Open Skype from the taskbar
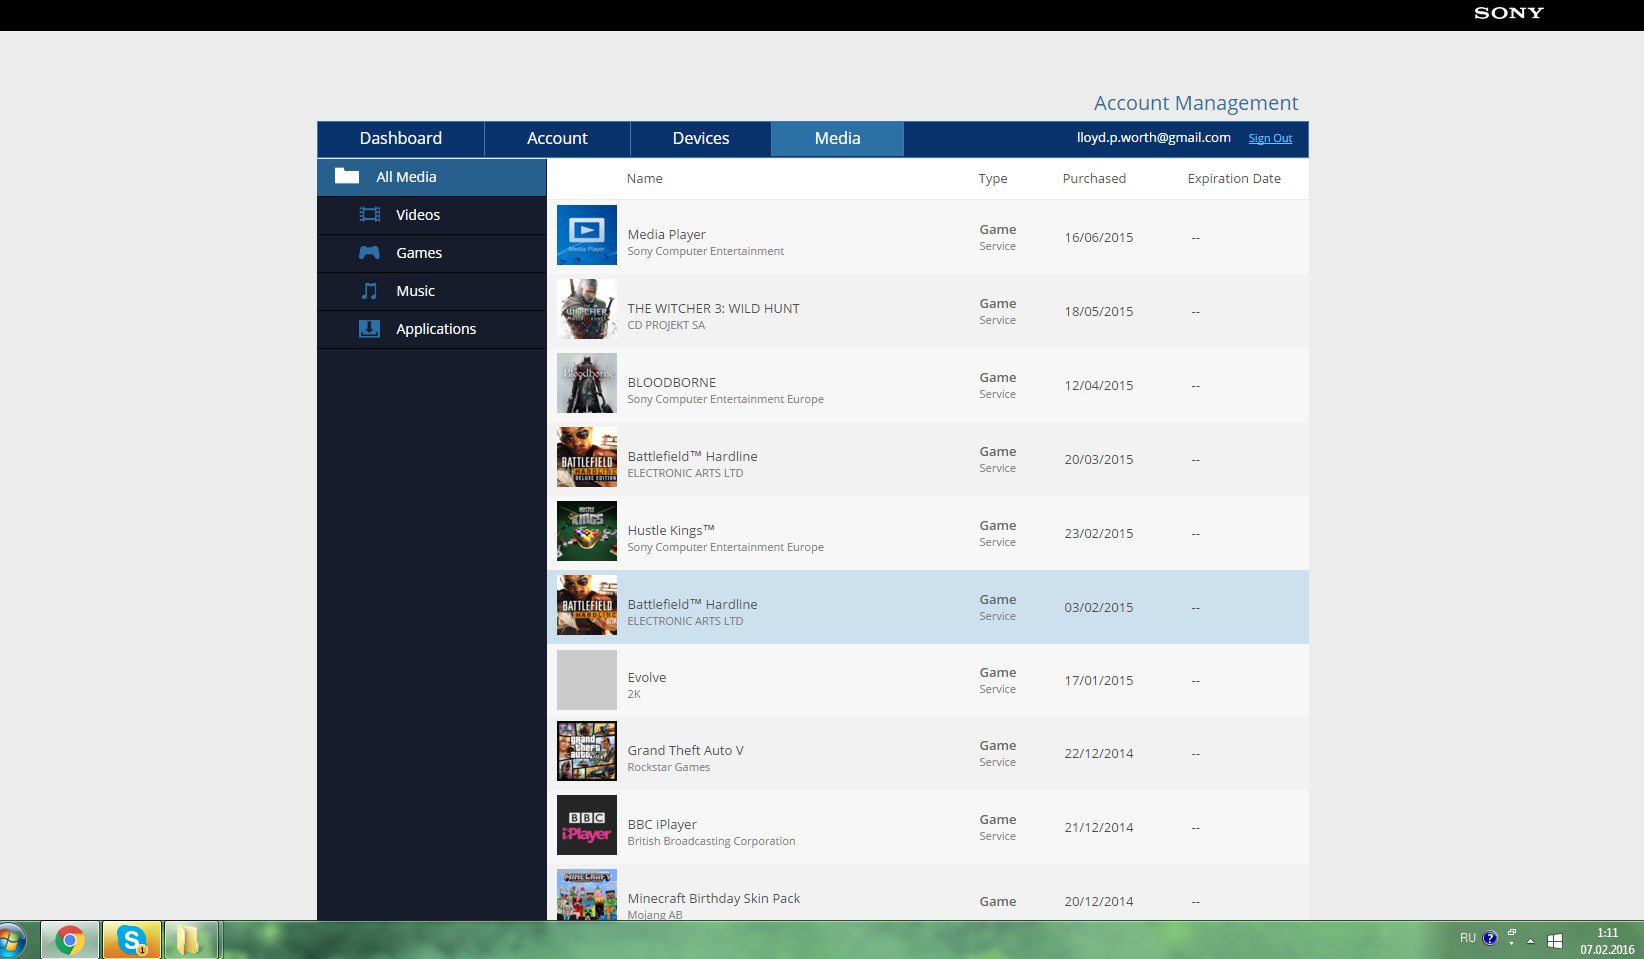The height and width of the screenshot is (959, 1644). (132, 940)
